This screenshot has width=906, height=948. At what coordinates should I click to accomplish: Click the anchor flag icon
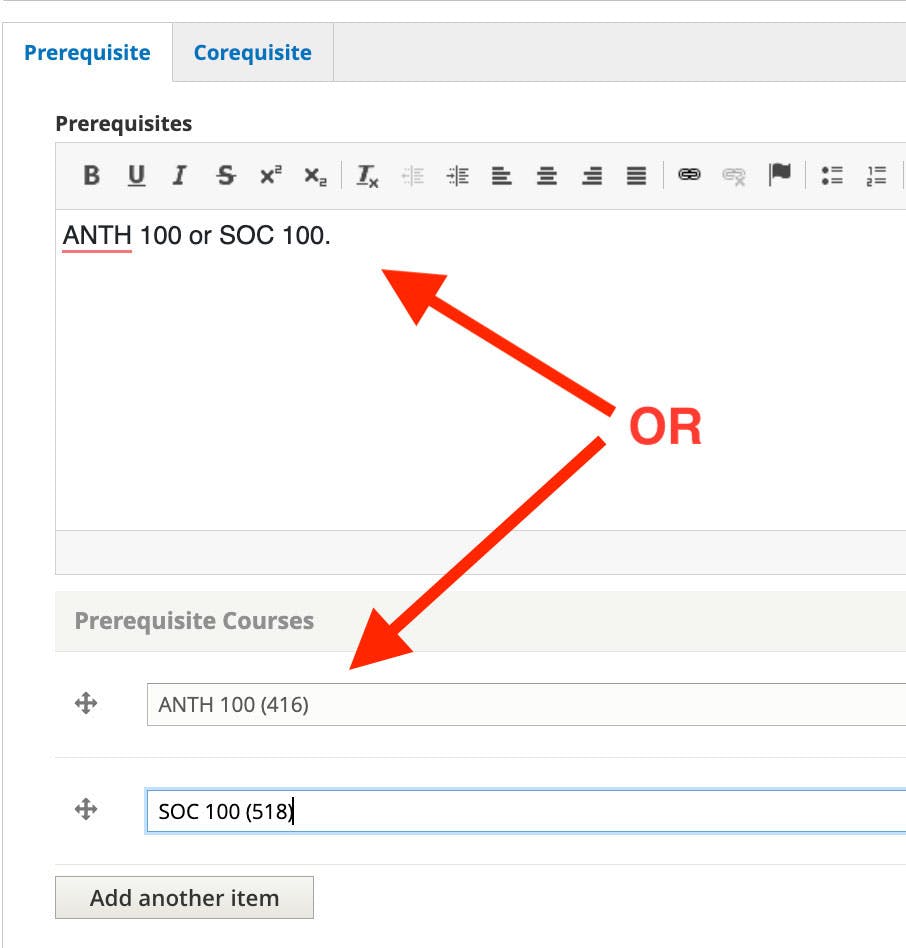pyautogui.click(x=780, y=175)
